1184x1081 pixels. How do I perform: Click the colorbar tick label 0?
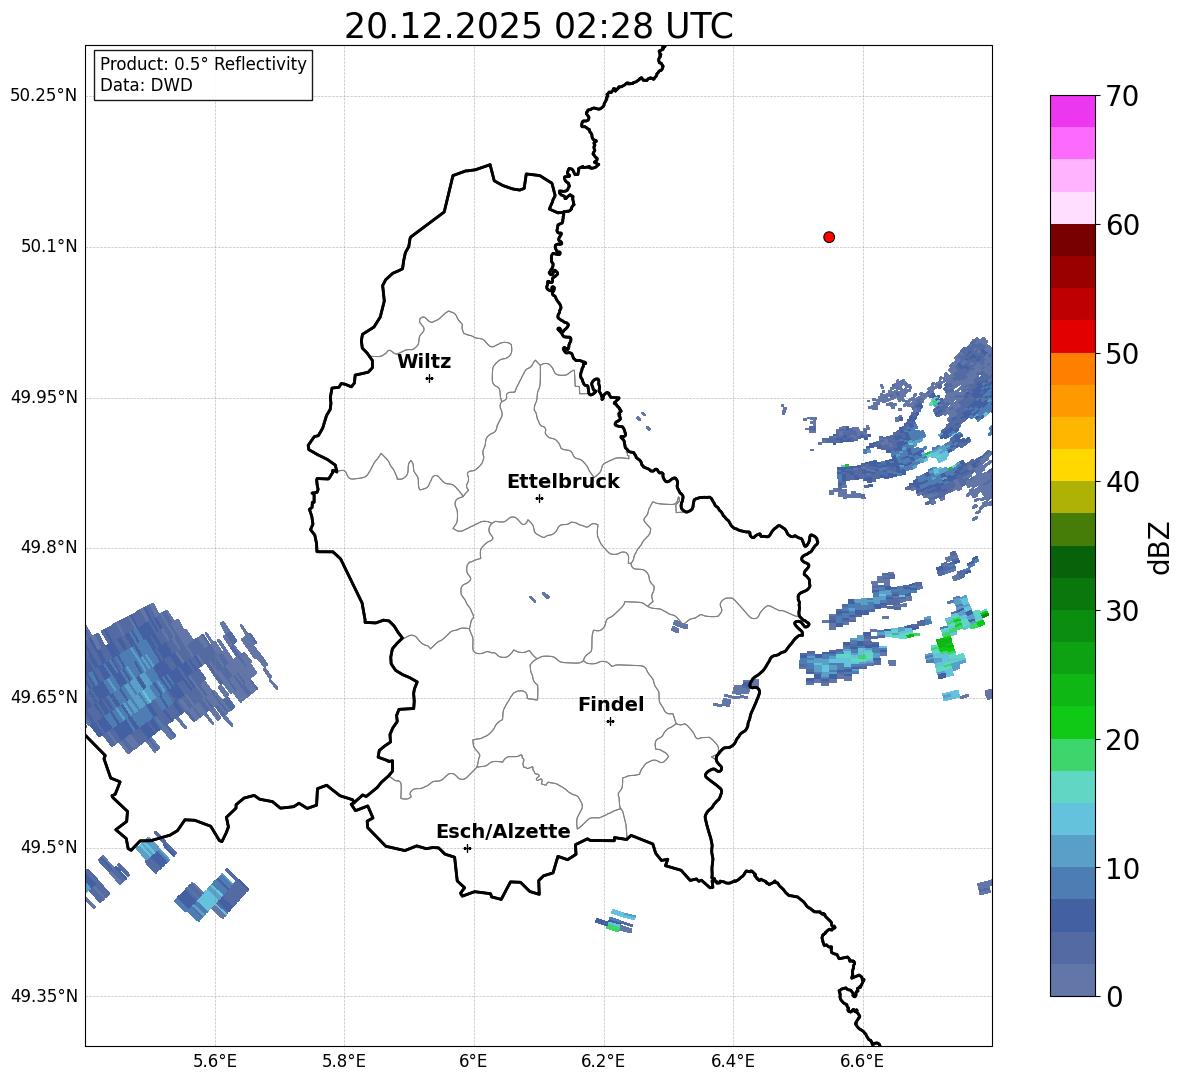pos(1115,996)
